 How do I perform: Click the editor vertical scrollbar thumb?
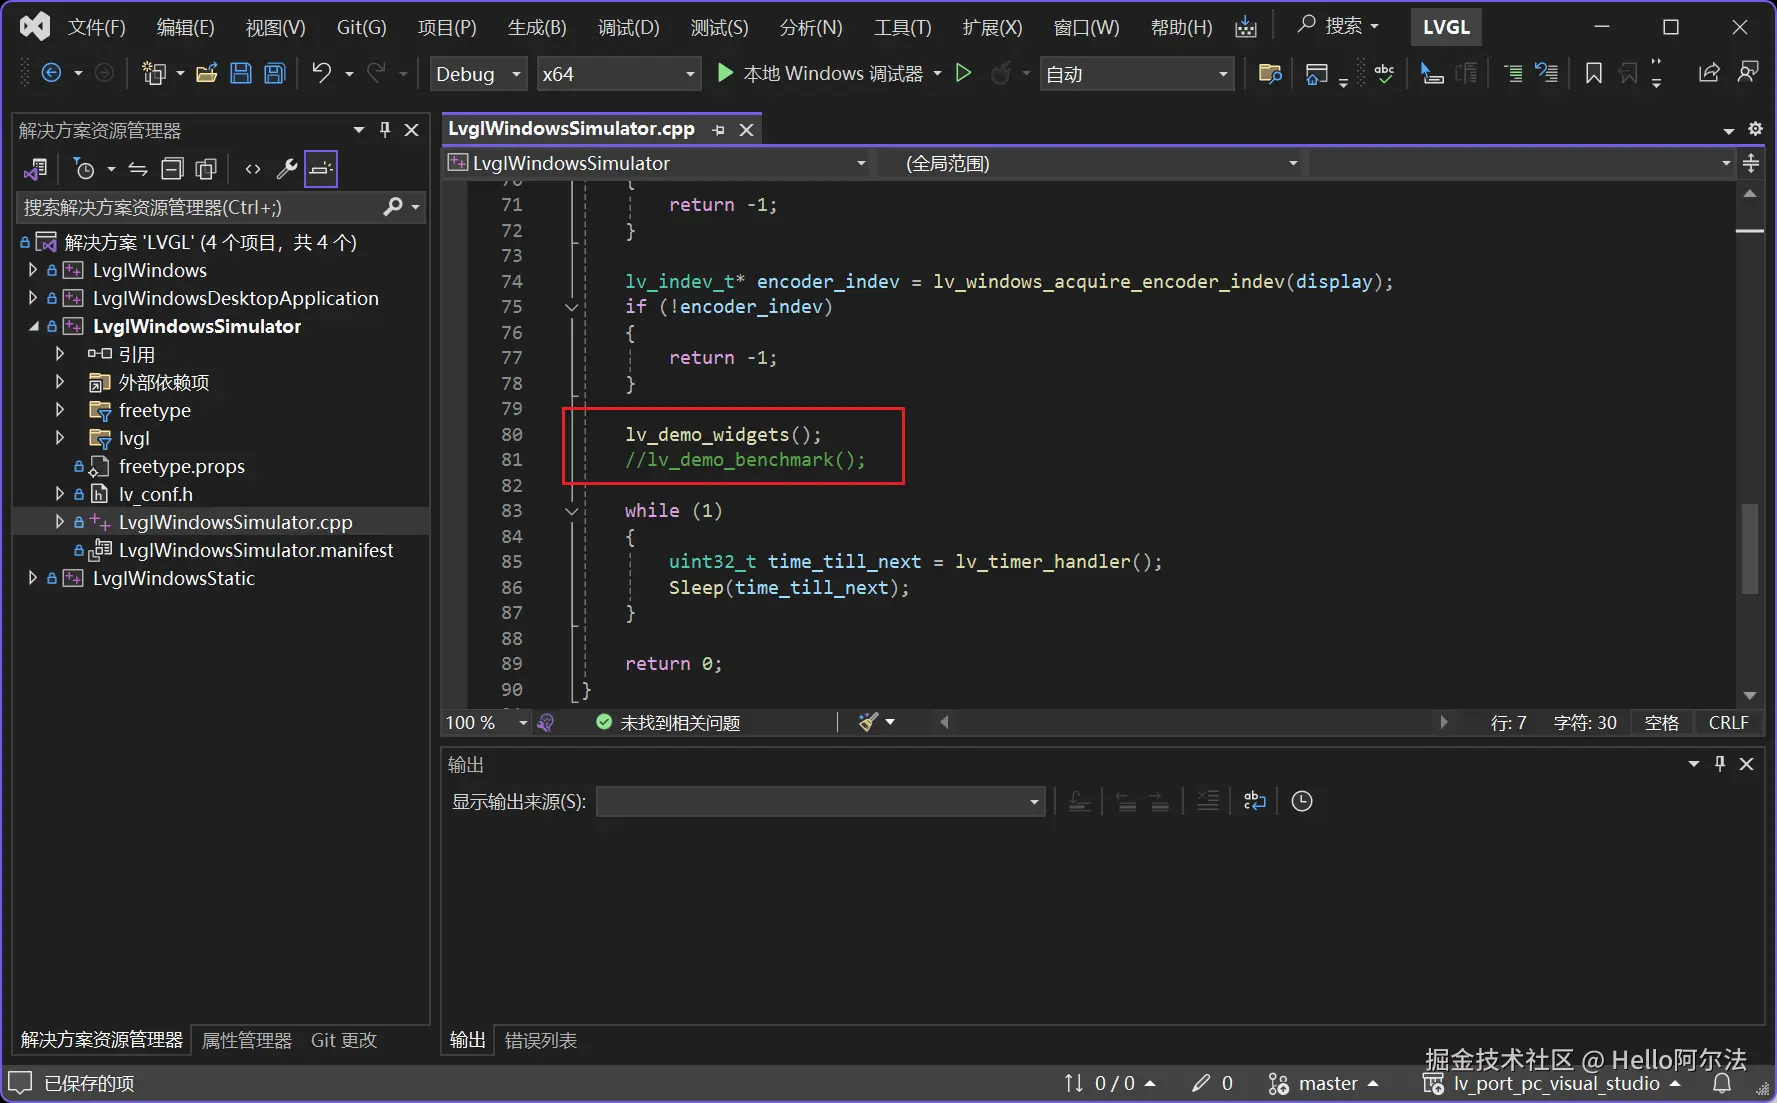(1749, 548)
